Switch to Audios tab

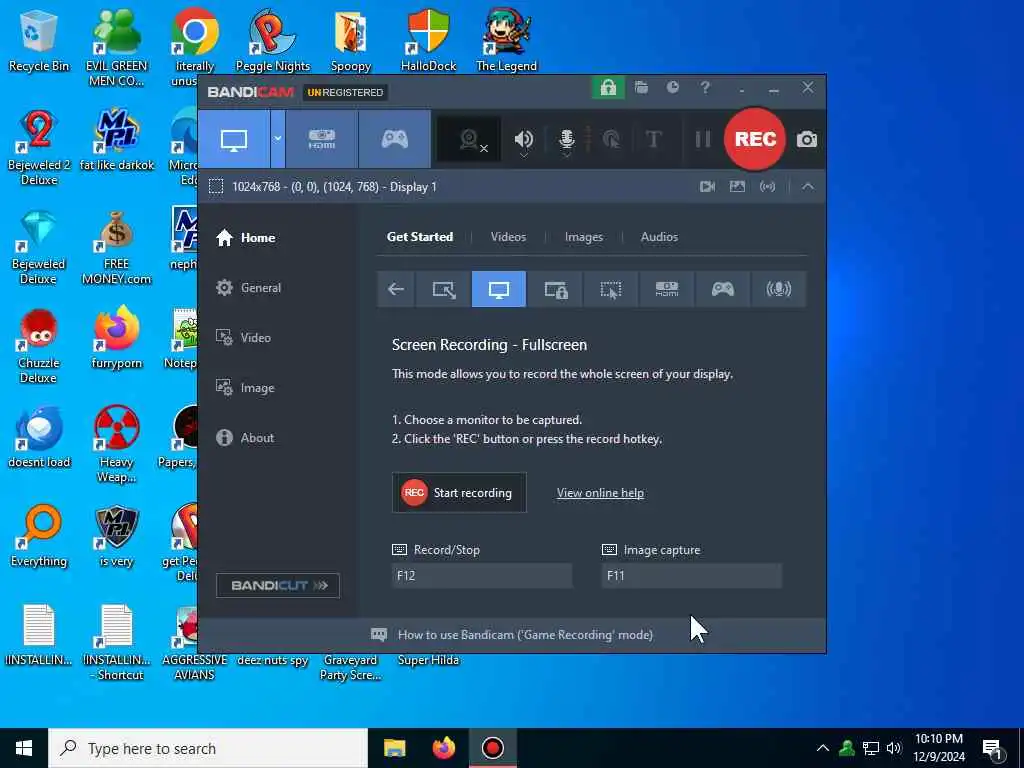[659, 237]
